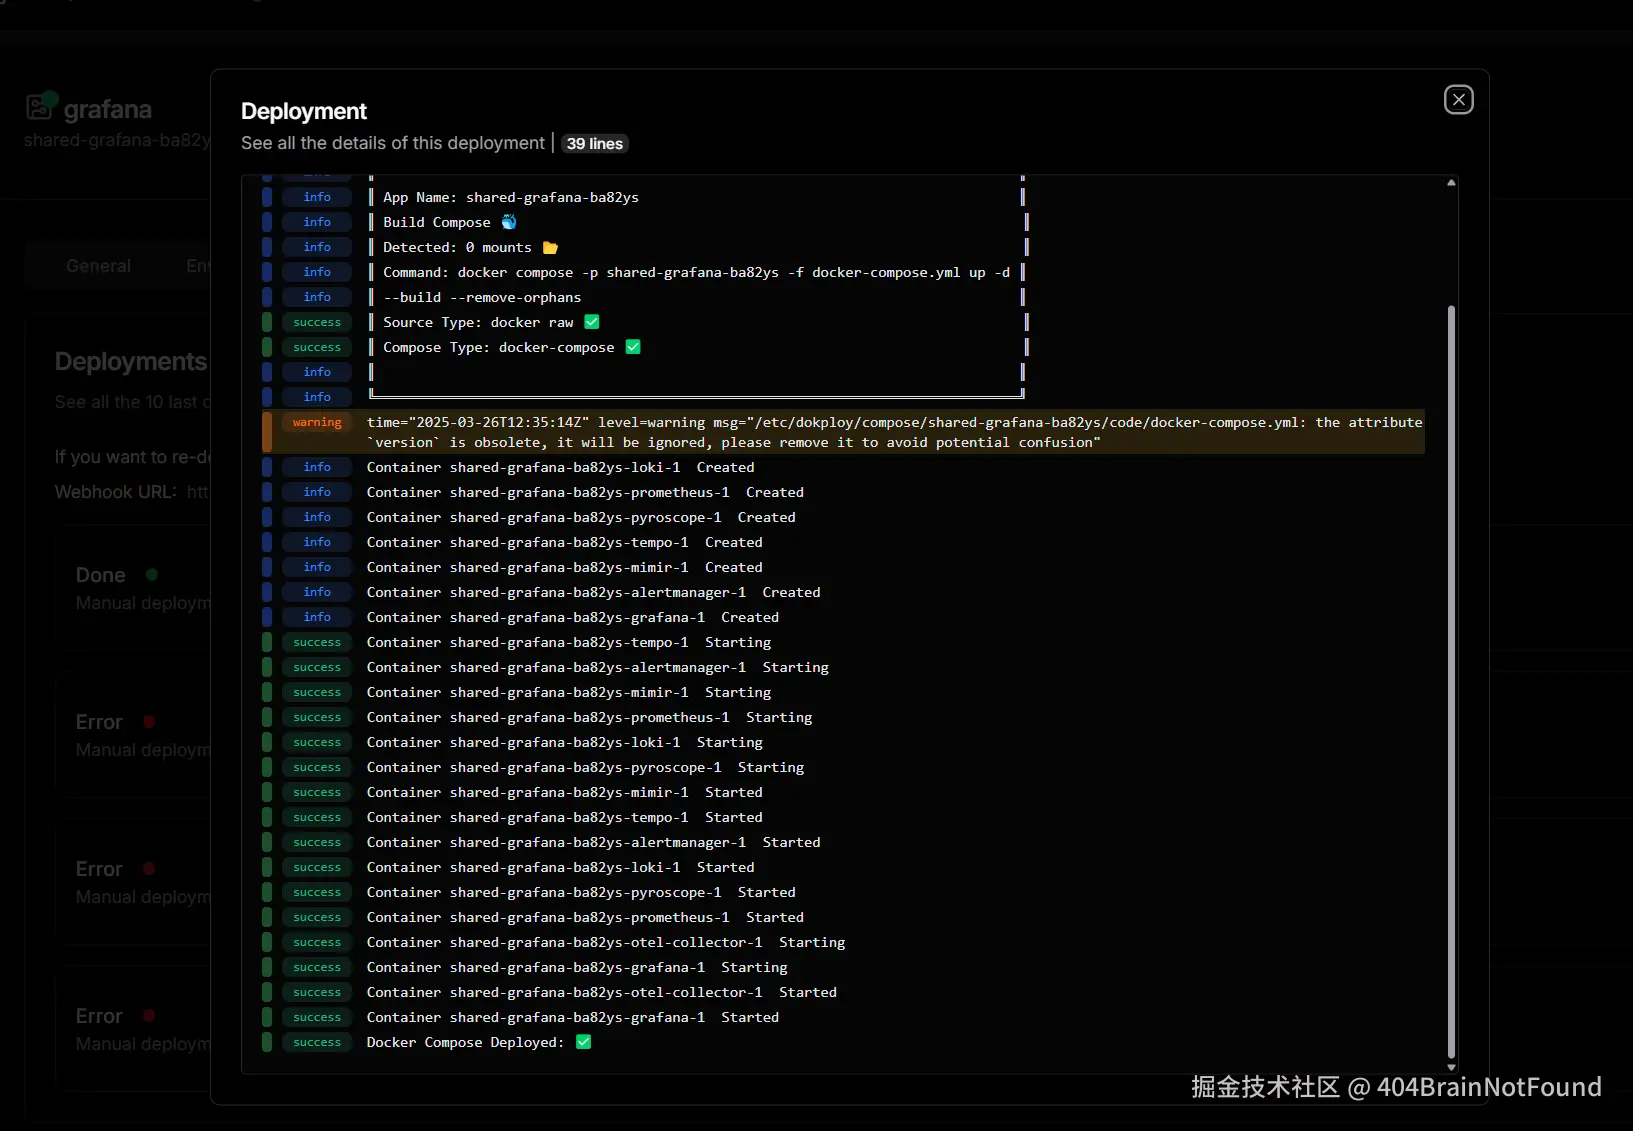
Task: Select the 'Command: docker compose -p' log line
Action: tap(696, 272)
